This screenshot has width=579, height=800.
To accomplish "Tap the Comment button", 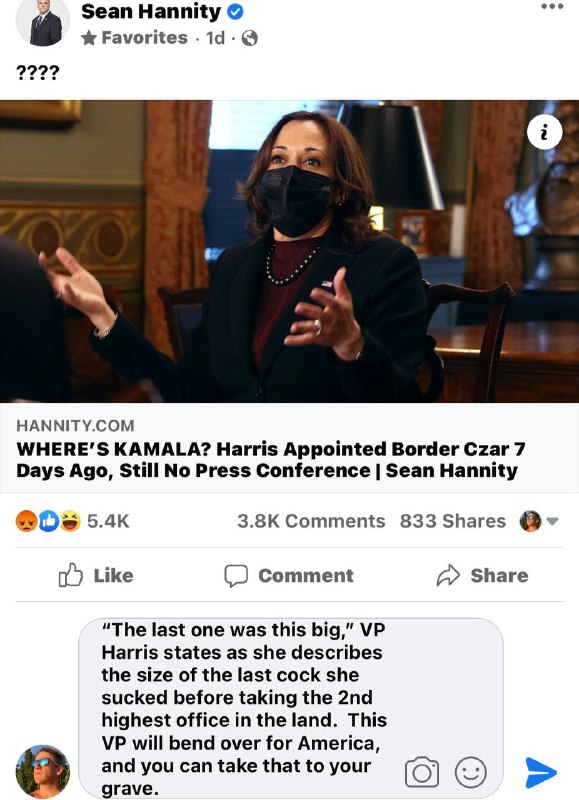I will click(x=289, y=576).
